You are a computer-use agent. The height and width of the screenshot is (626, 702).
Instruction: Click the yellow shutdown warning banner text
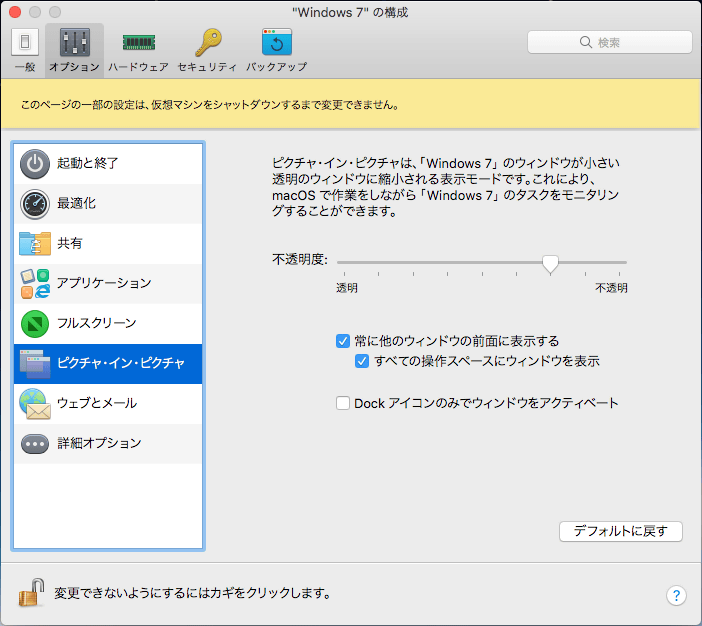210,105
